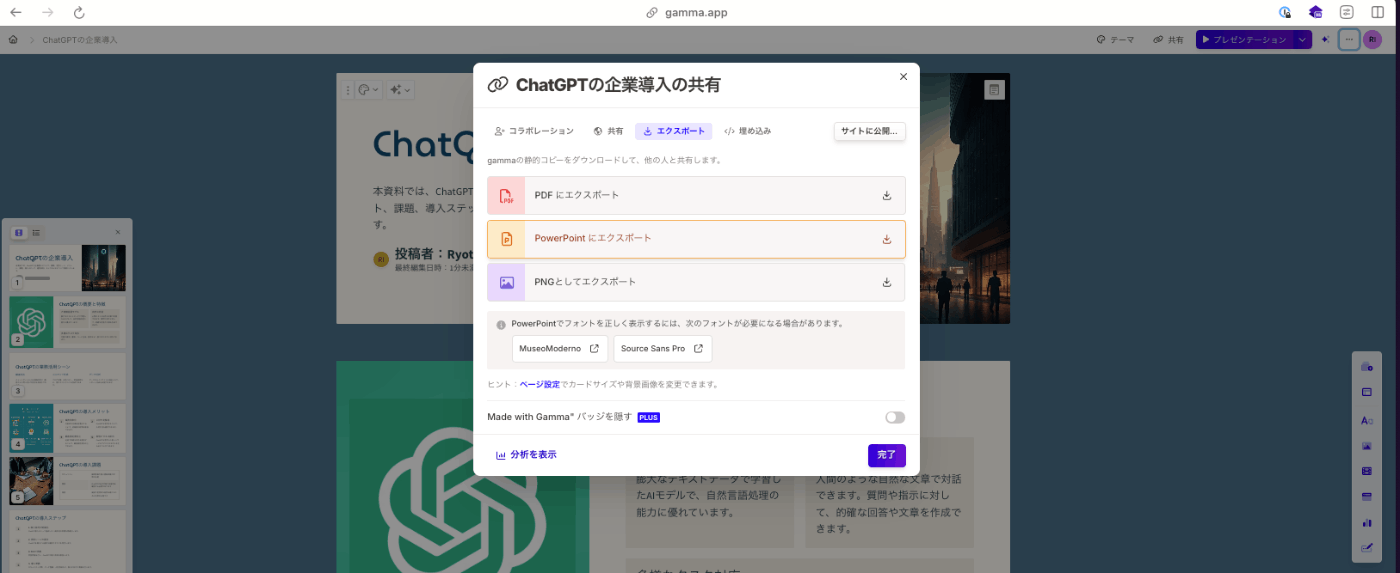
Task: Switch to the 埋め込み tab
Action: 747,131
